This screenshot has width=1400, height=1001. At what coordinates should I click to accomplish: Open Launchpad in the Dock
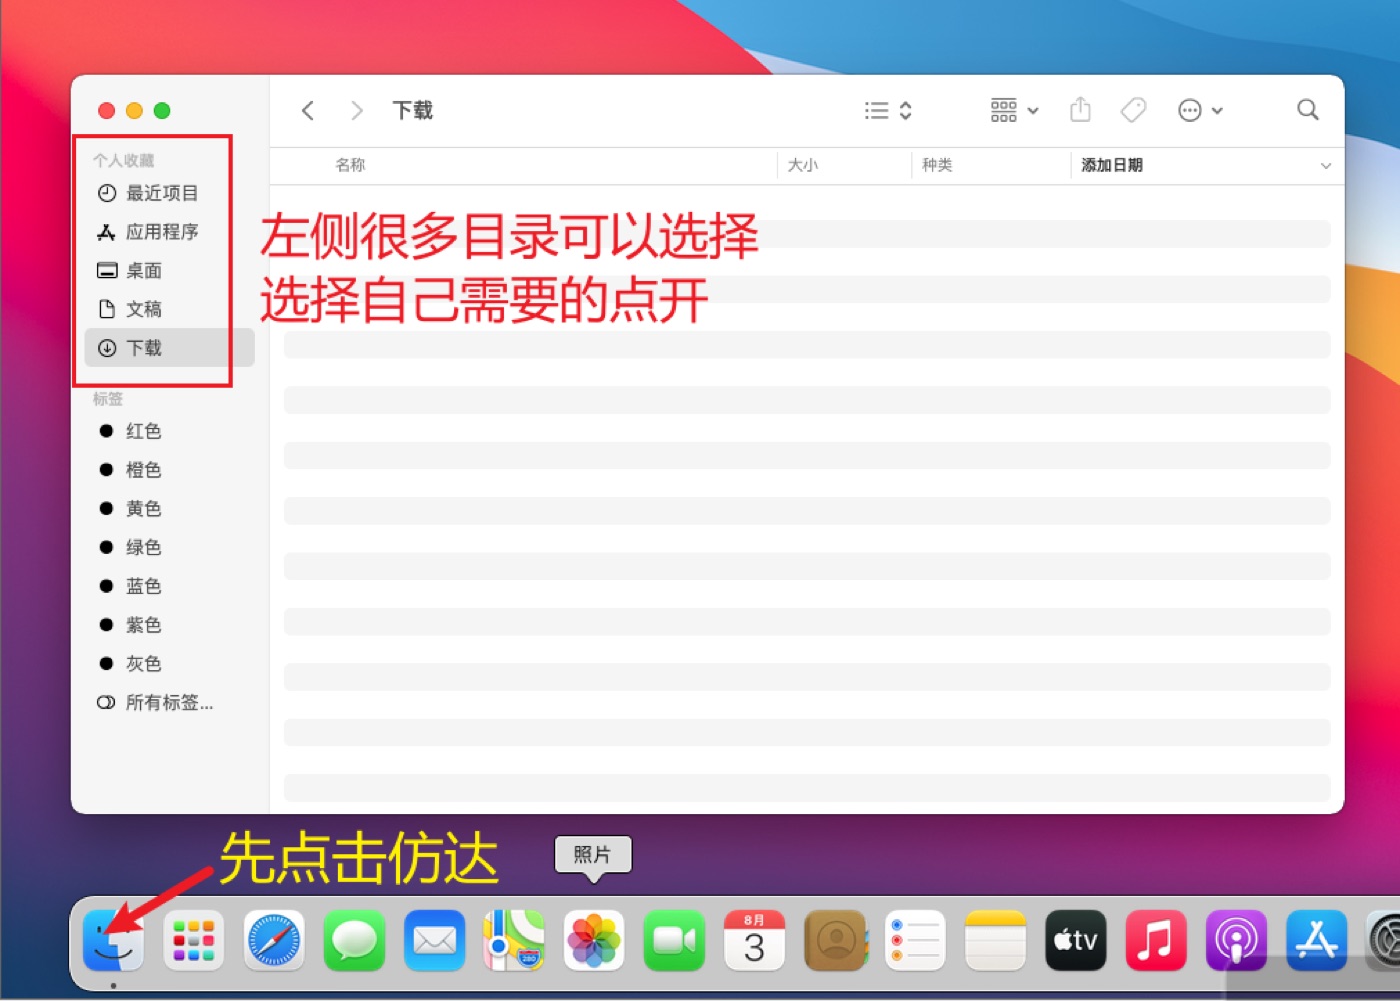[x=194, y=940]
